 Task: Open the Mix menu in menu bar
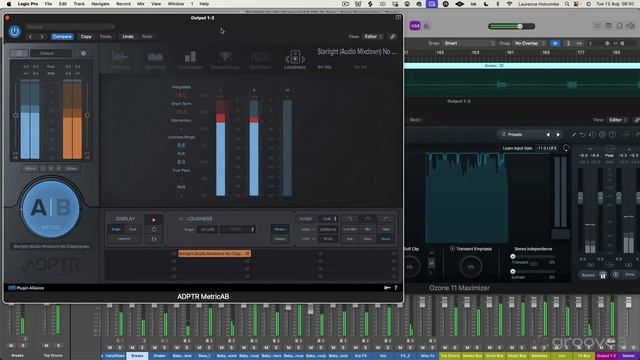140,4
